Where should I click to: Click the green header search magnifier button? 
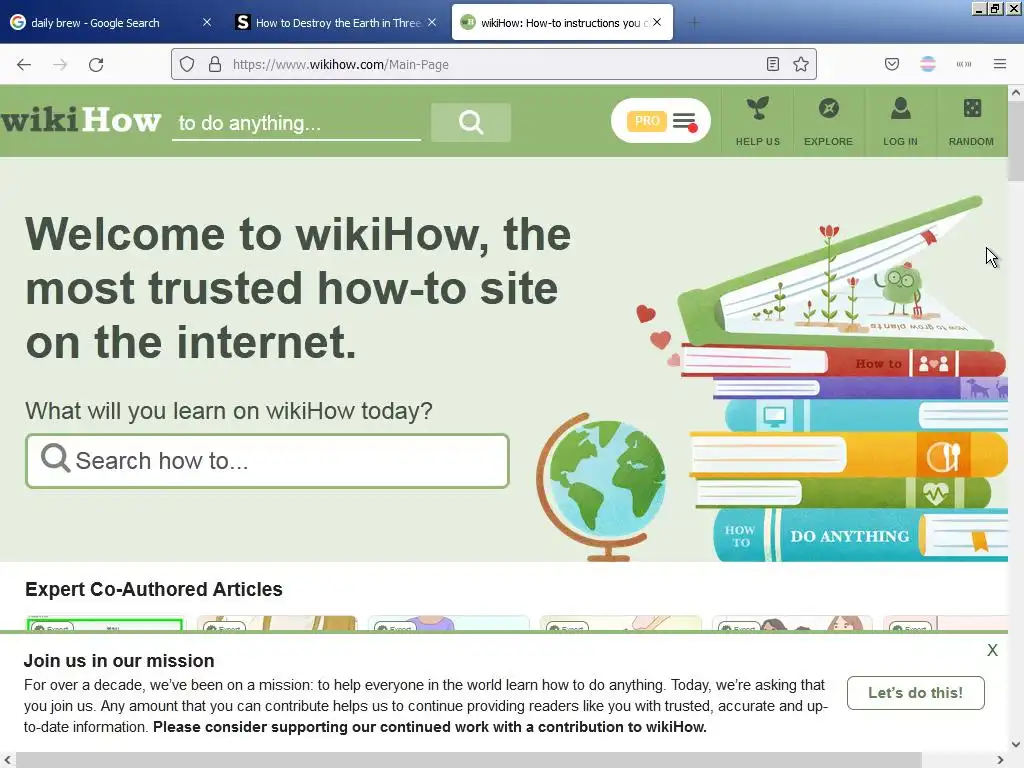click(471, 122)
